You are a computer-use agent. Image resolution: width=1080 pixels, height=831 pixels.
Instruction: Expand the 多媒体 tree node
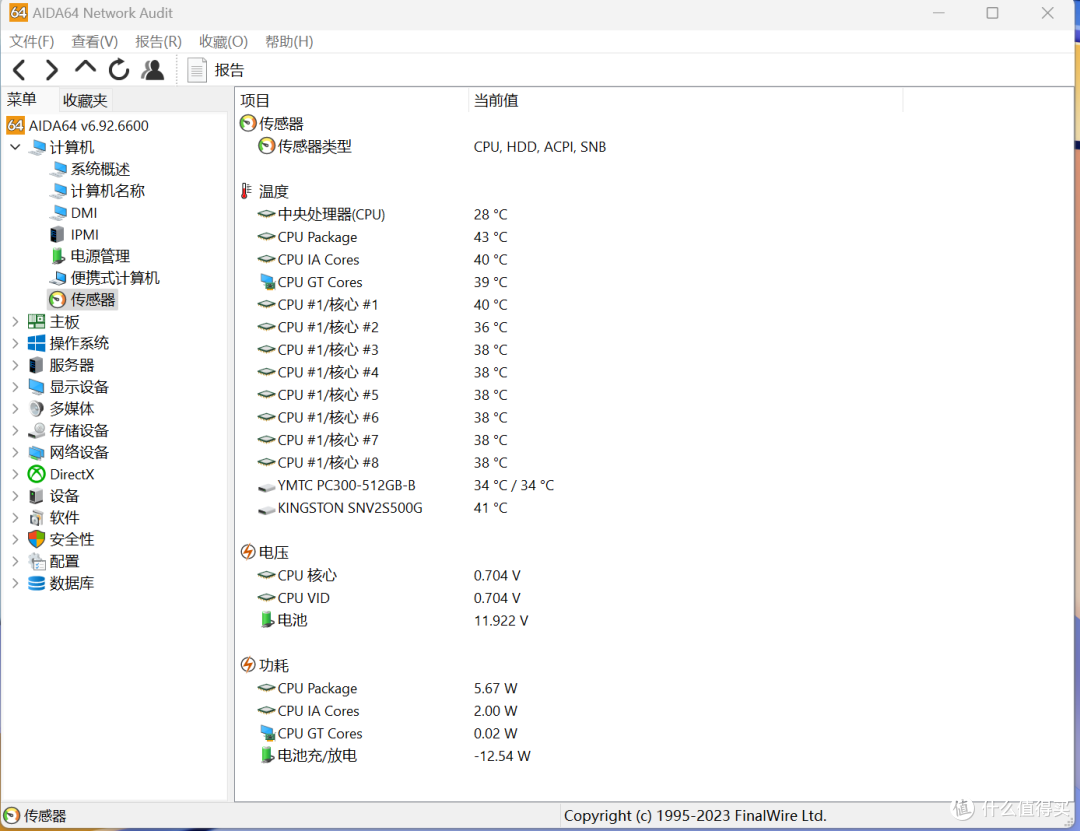(x=15, y=409)
